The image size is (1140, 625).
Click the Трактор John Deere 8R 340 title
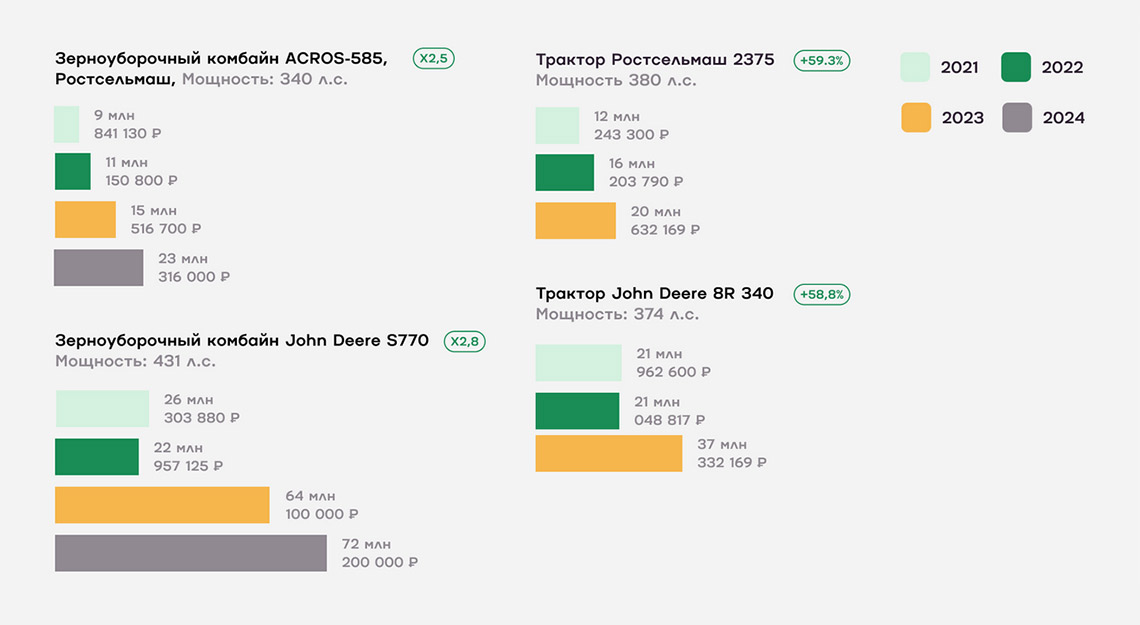coord(654,294)
